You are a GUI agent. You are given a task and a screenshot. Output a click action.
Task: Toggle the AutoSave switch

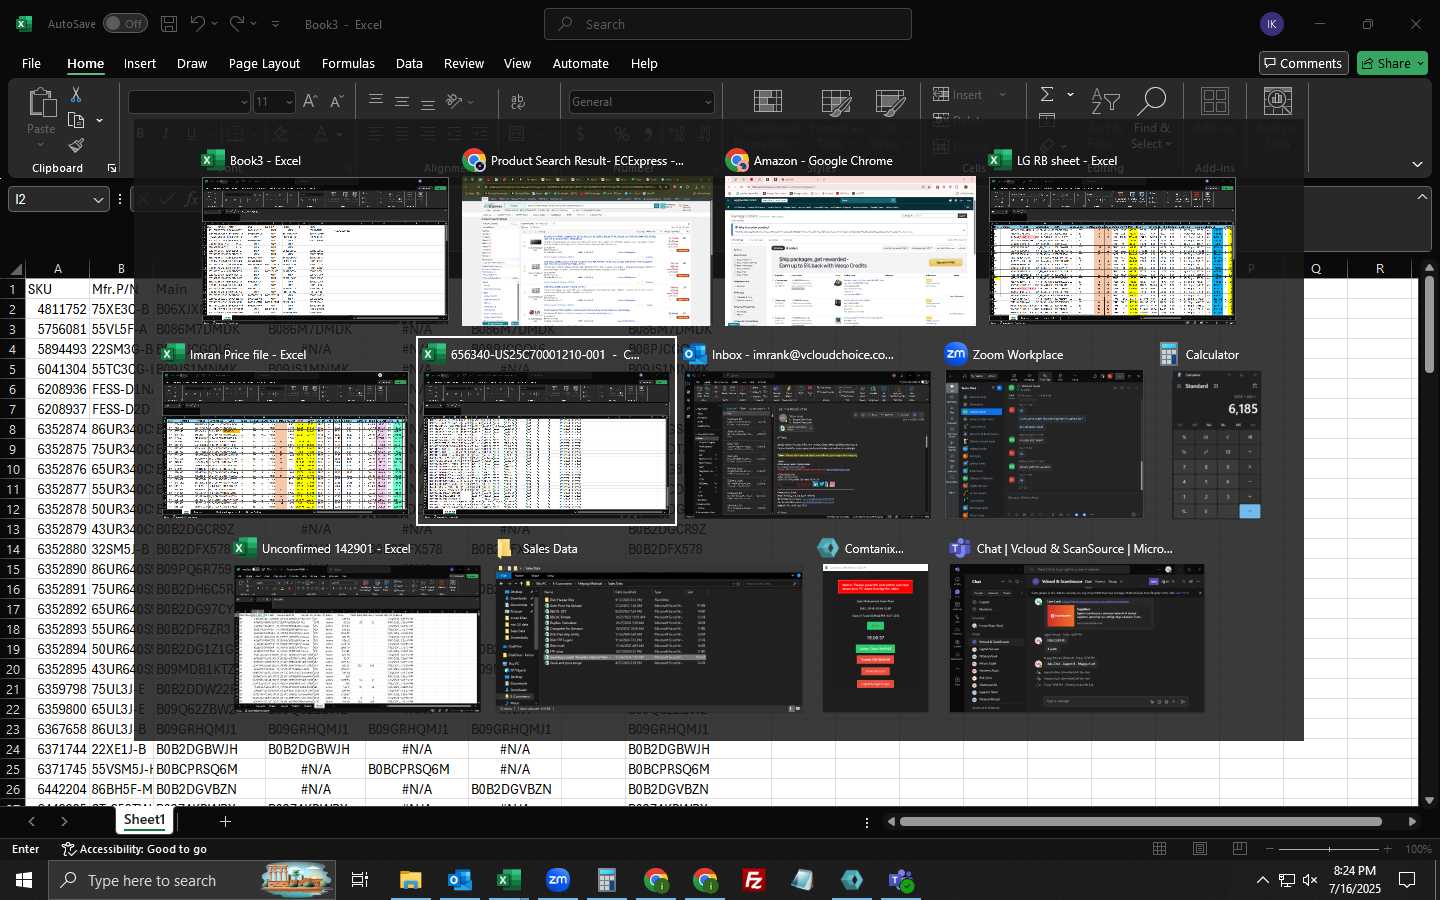tap(125, 24)
